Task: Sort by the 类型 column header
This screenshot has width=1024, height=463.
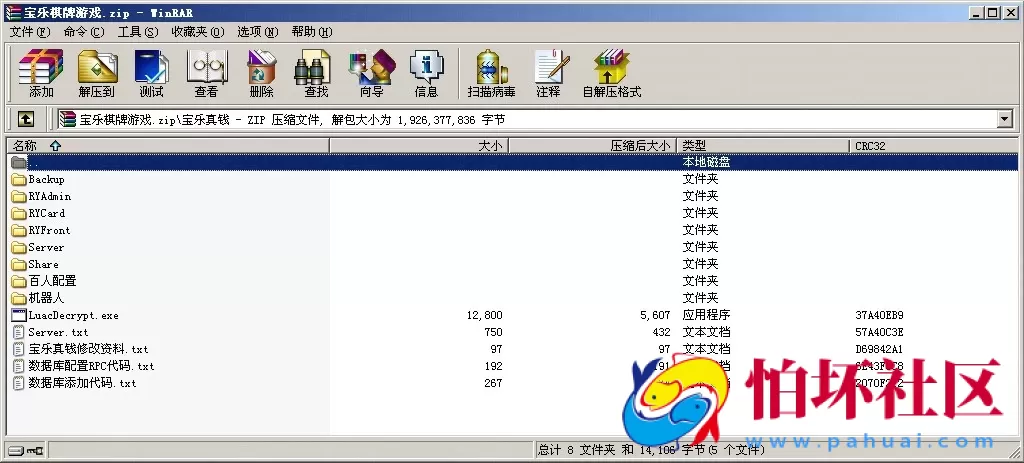Action: click(763, 146)
